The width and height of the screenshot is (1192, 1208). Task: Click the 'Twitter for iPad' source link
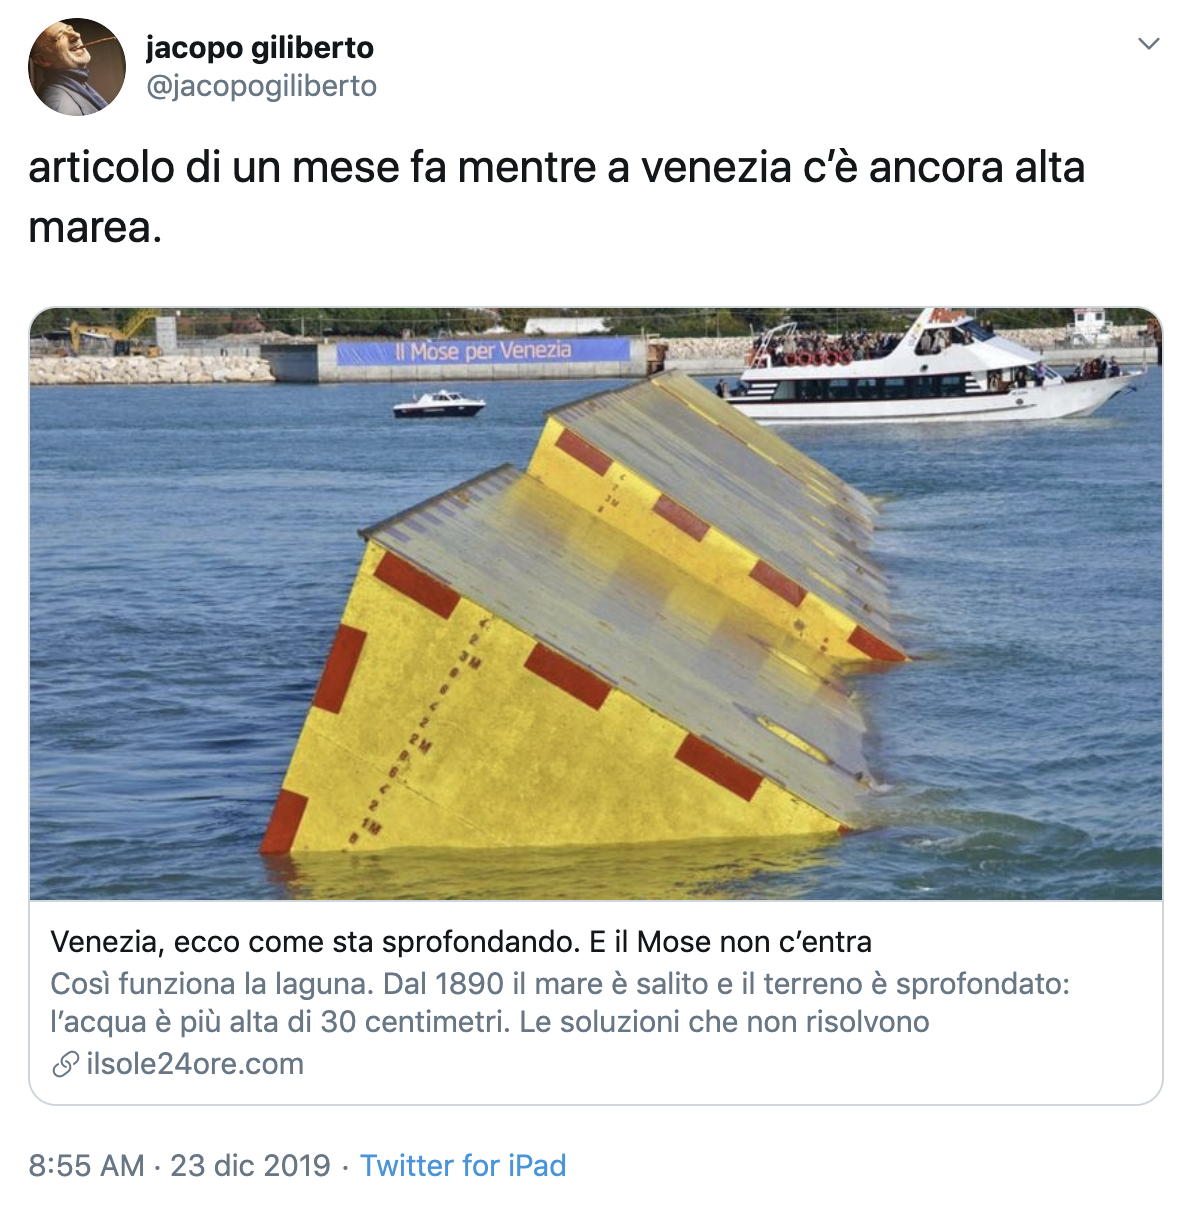tap(463, 1166)
